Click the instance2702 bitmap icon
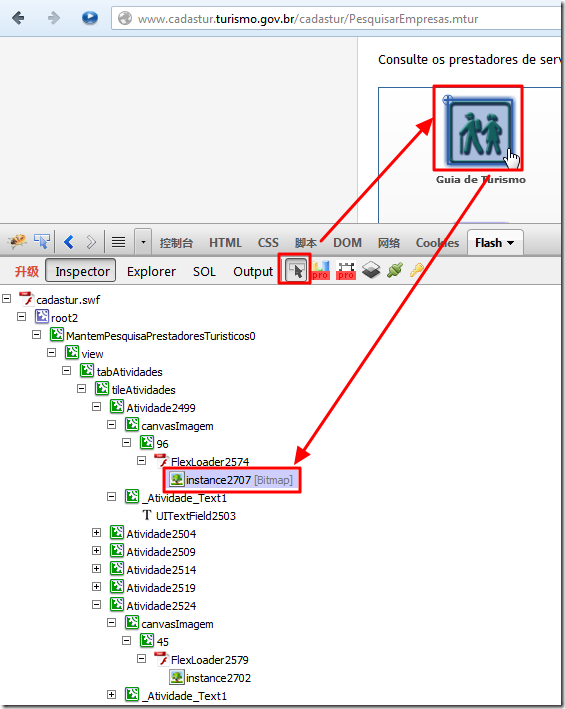The height and width of the screenshot is (709, 565). (x=177, y=677)
